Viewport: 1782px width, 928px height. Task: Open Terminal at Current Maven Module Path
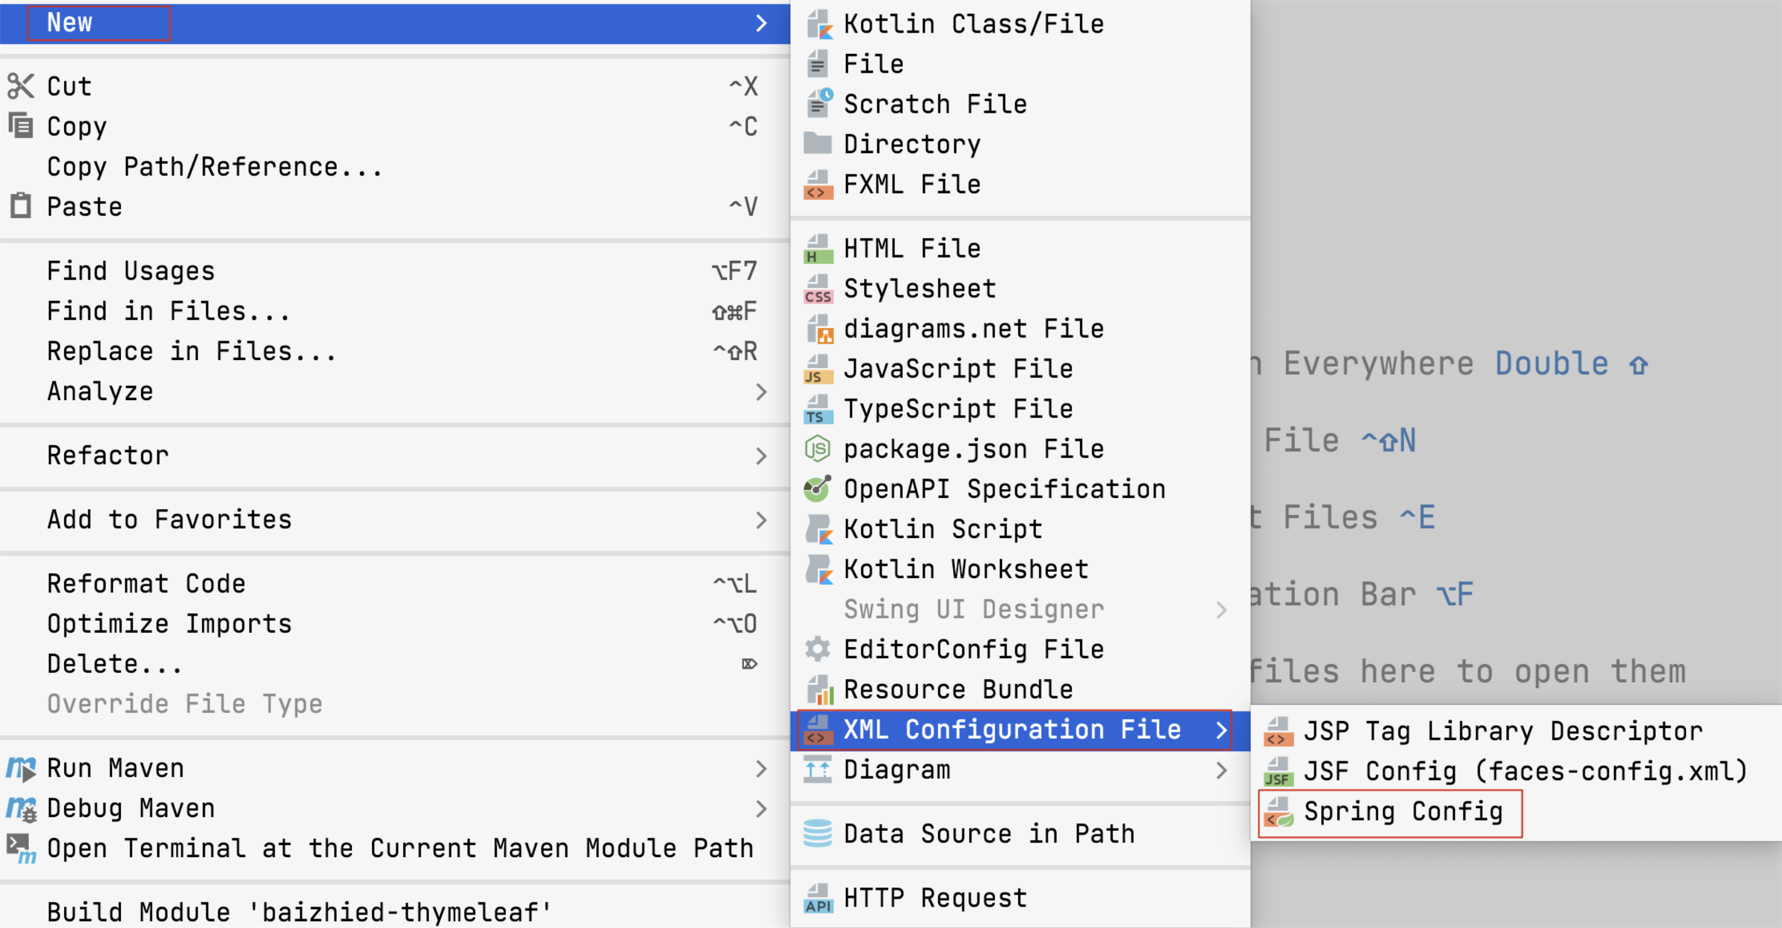click(400, 848)
